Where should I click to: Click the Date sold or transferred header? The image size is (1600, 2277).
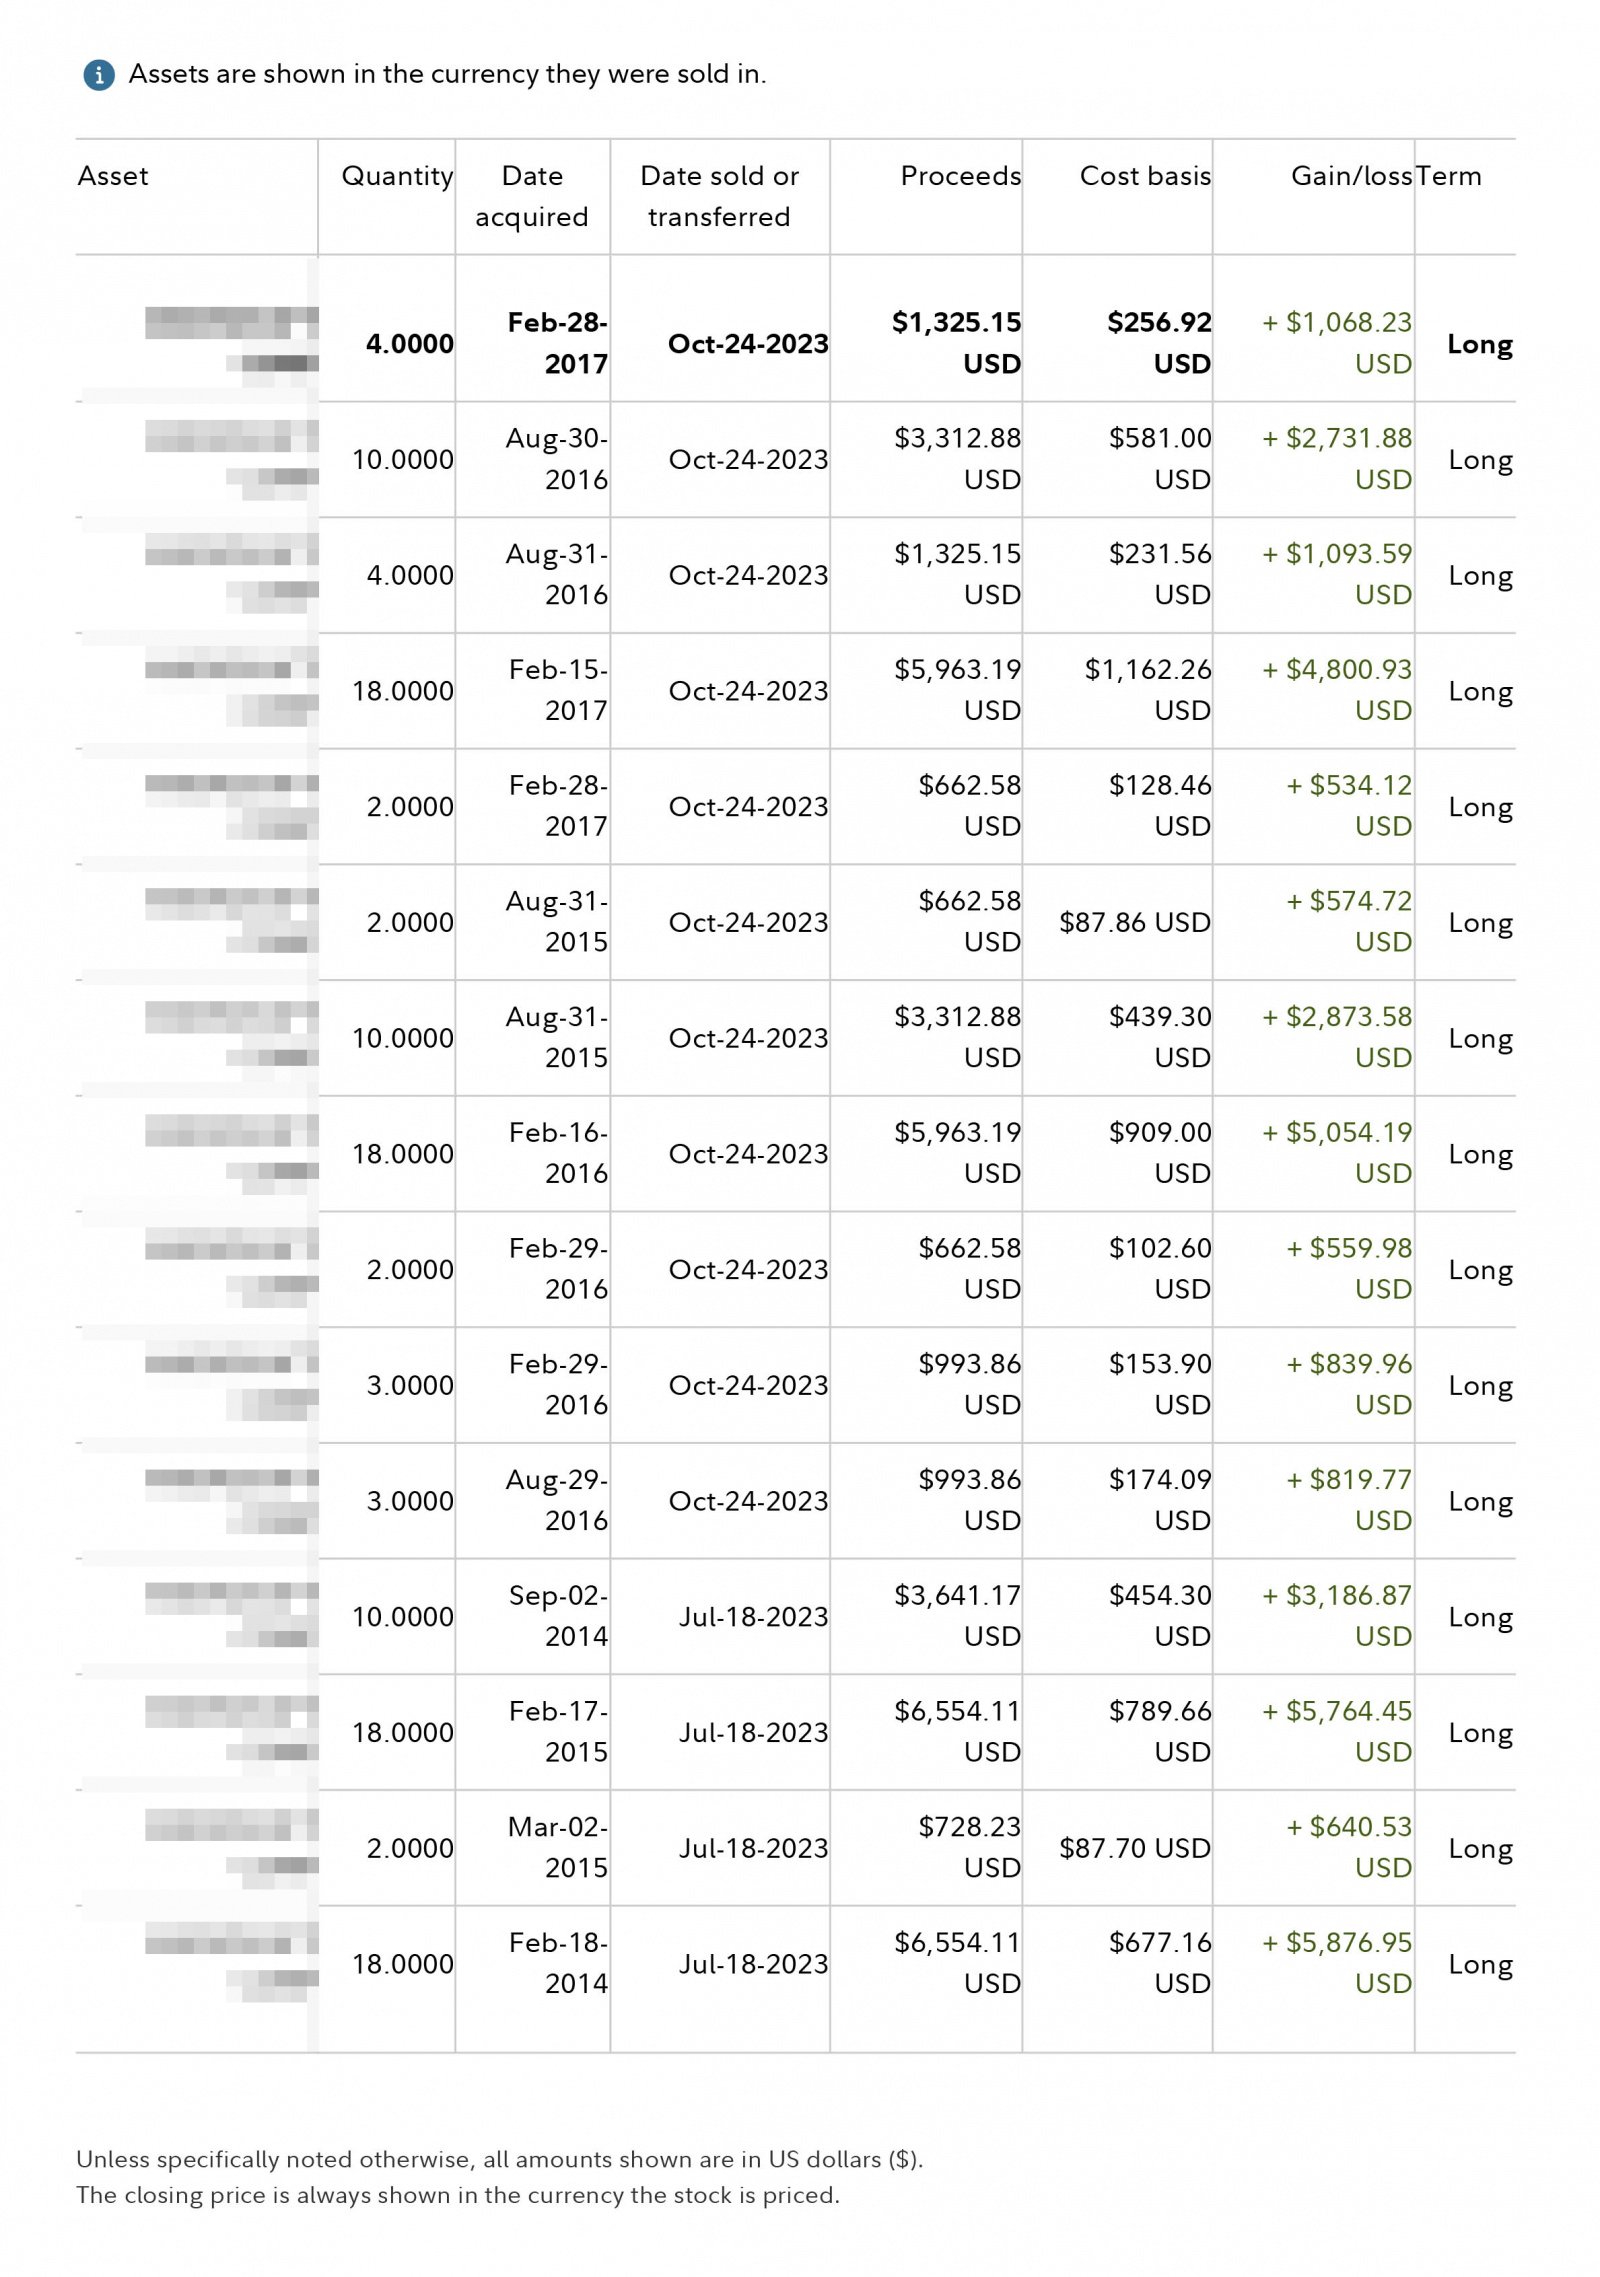[719, 196]
